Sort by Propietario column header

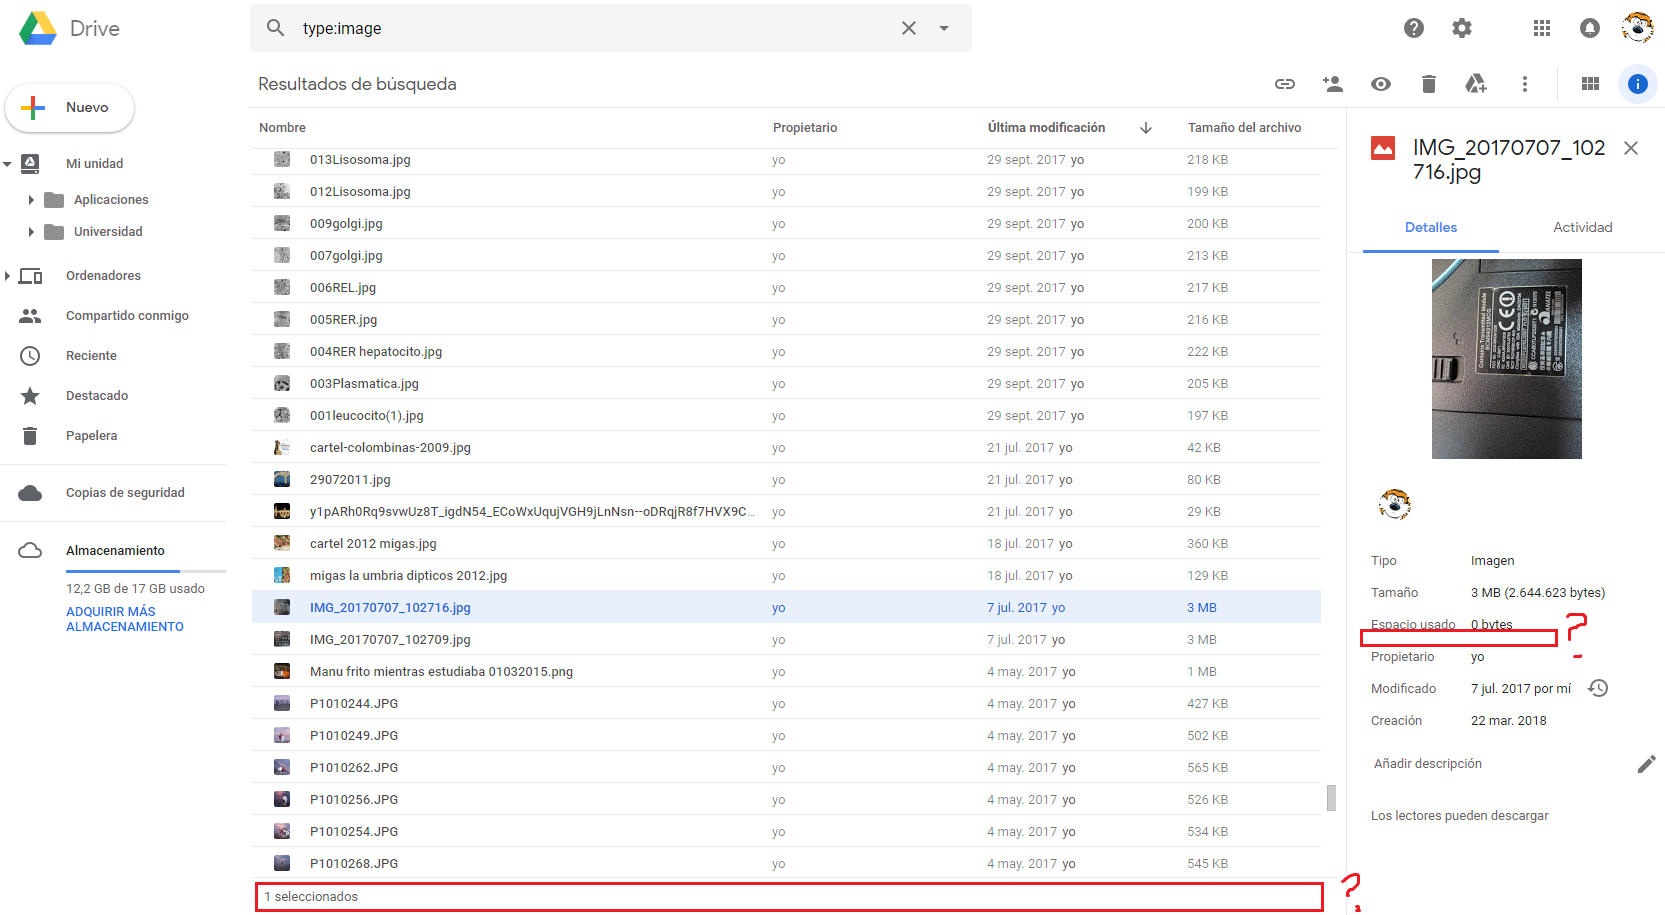pyautogui.click(x=805, y=128)
